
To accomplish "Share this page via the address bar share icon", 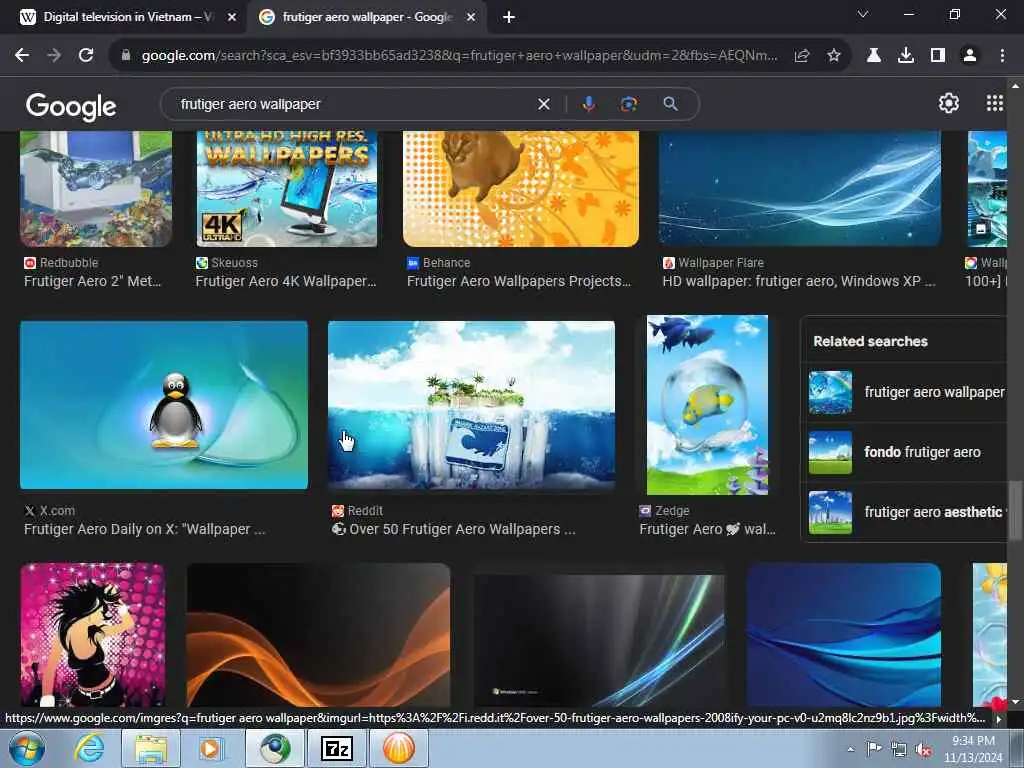I will click(x=802, y=56).
